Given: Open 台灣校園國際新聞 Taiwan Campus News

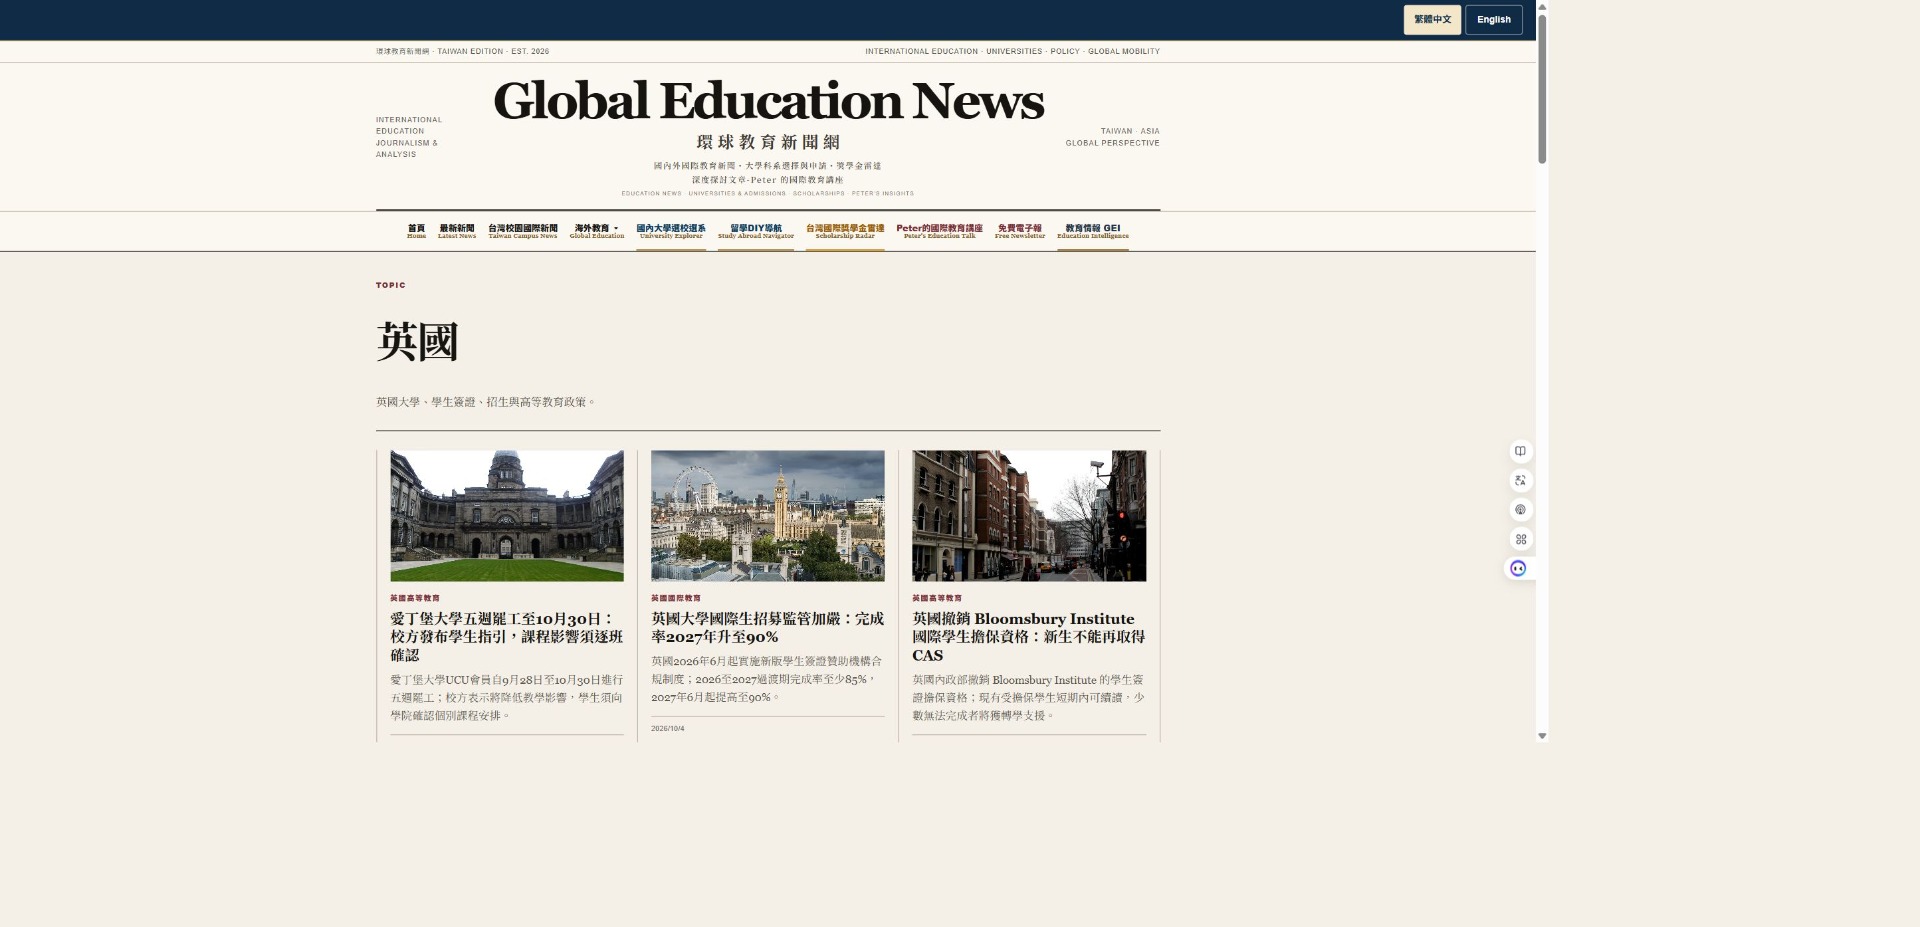Looking at the screenshot, I should (523, 231).
